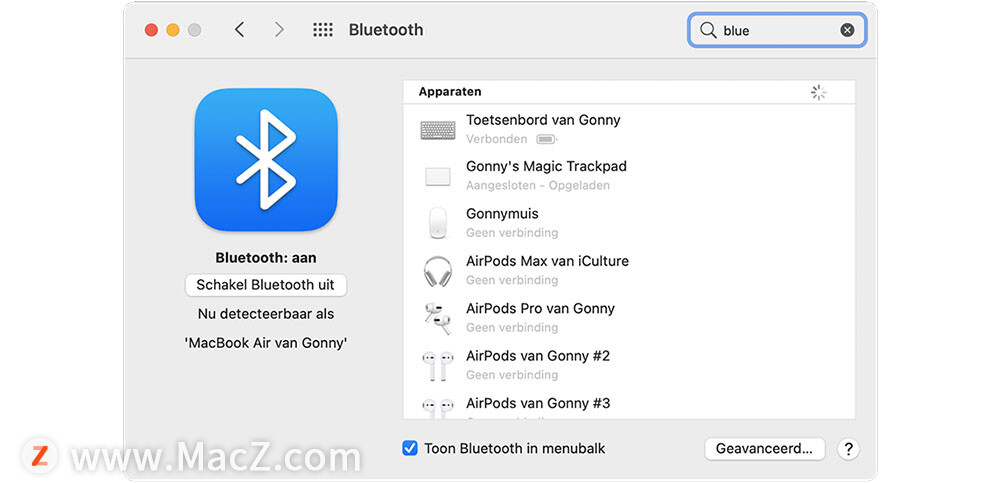Select the AirPods Pro device icon
Image resolution: width=1000 pixels, height=483 pixels.
coord(437,318)
